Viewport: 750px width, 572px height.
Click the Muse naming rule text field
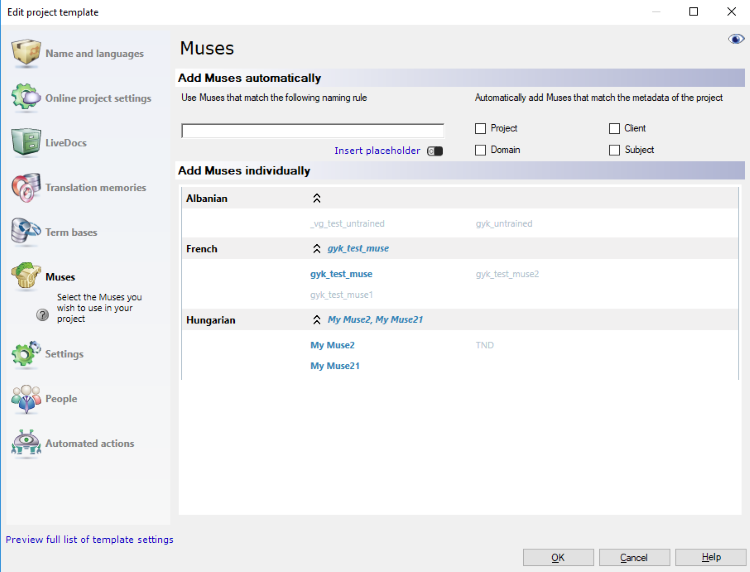[x=312, y=130]
